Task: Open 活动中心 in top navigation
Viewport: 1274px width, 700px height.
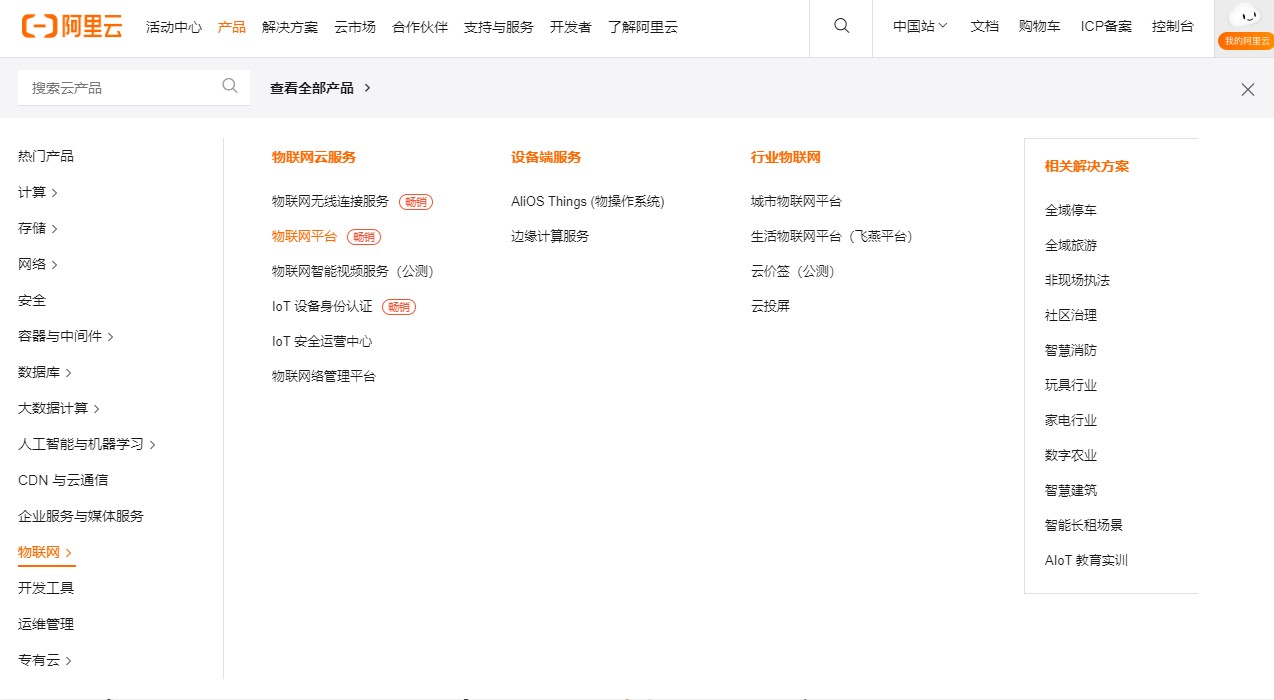Action: click(174, 27)
